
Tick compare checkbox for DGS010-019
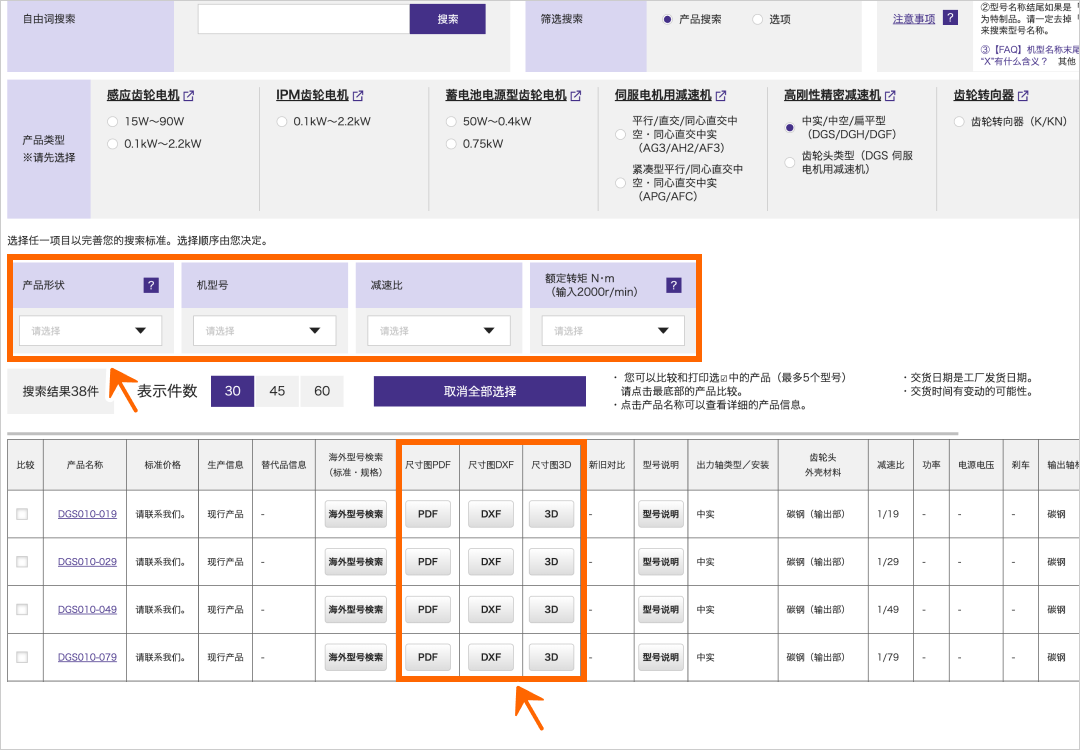(x=22, y=514)
